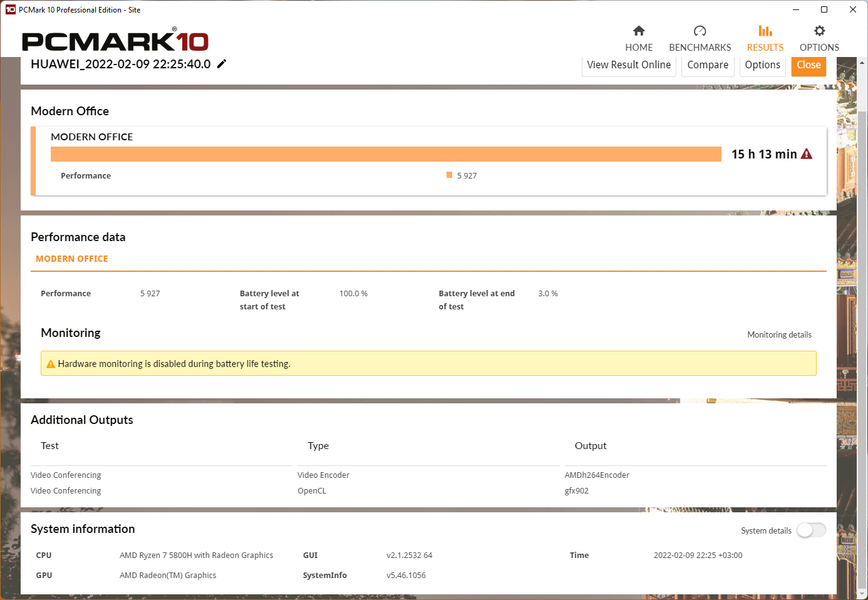
Task: Maximize the PCMark 10 window
Action: pyautogui.click(x=824, y=9)
